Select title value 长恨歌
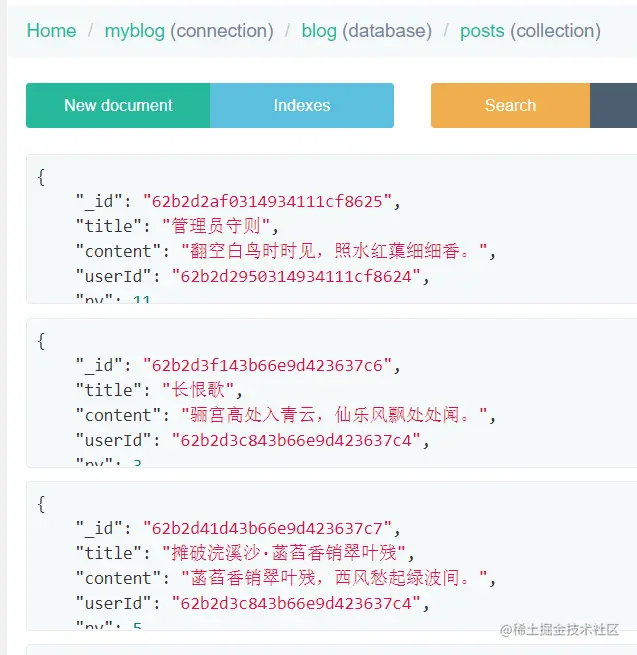Image resolution: width=637 pixels, height=655 pixels. pos(198,390)
